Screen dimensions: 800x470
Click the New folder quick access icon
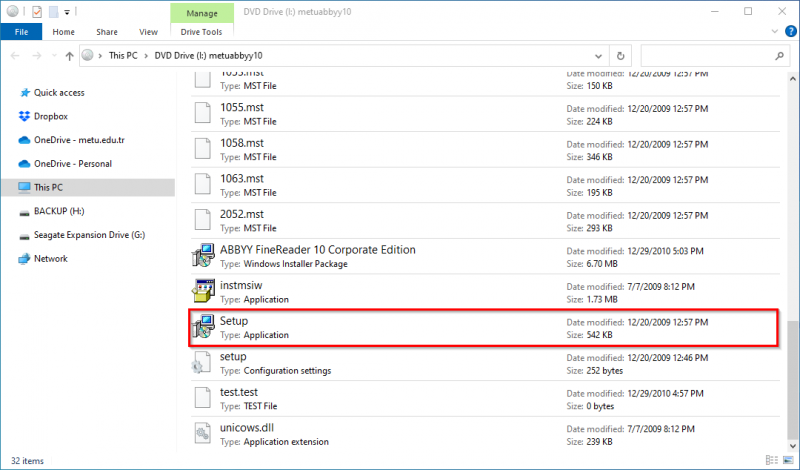pyautogui.click(x=53, y=11)
